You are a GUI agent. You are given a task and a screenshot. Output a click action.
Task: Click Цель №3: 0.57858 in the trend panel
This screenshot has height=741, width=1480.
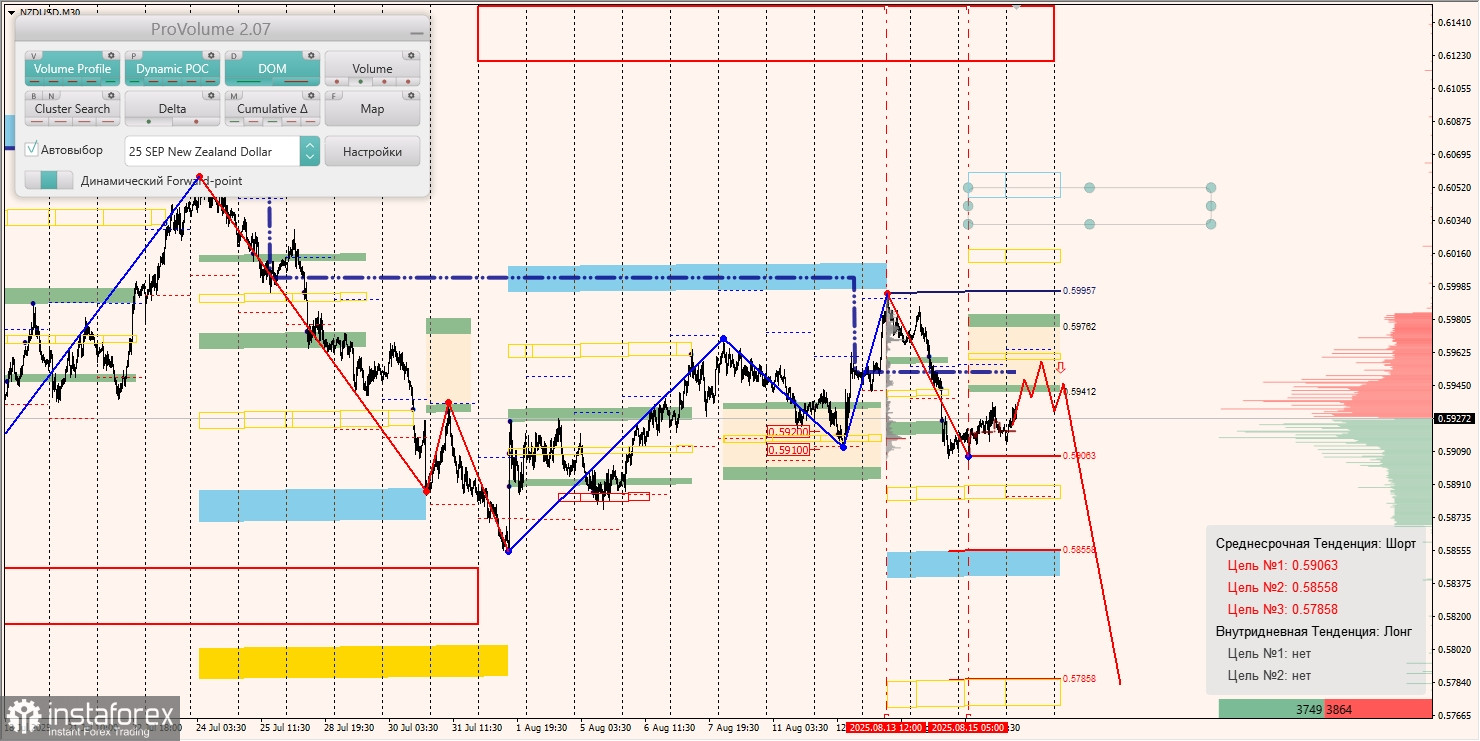(1282, 609)
